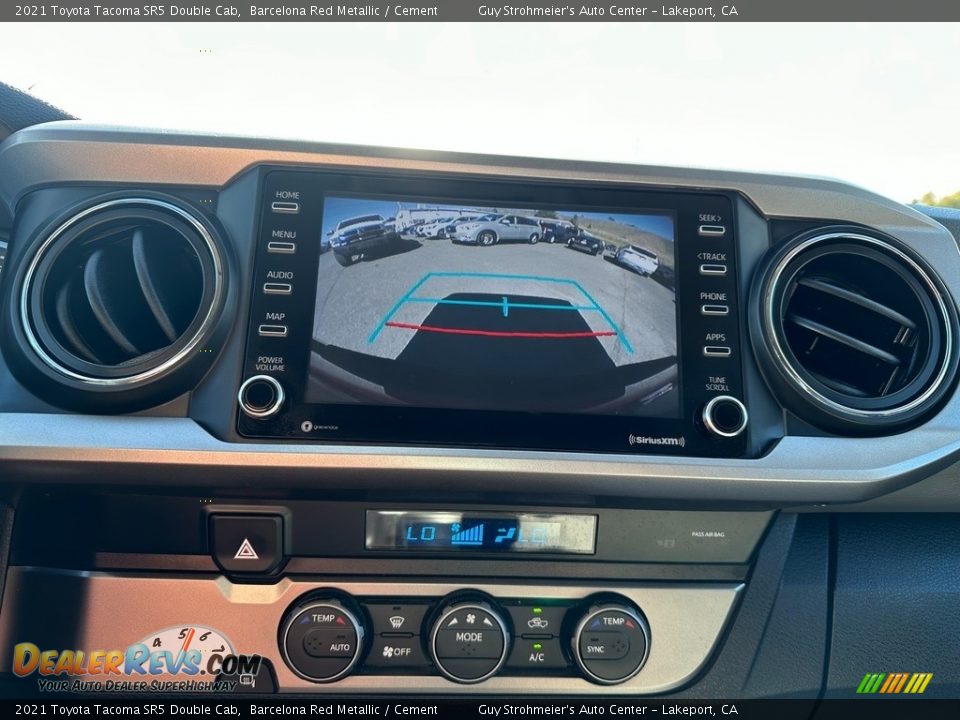Click top caption 'Guy Strohmeier's Auto Center - Lakeport, CA'

click(x=607, y=10)
